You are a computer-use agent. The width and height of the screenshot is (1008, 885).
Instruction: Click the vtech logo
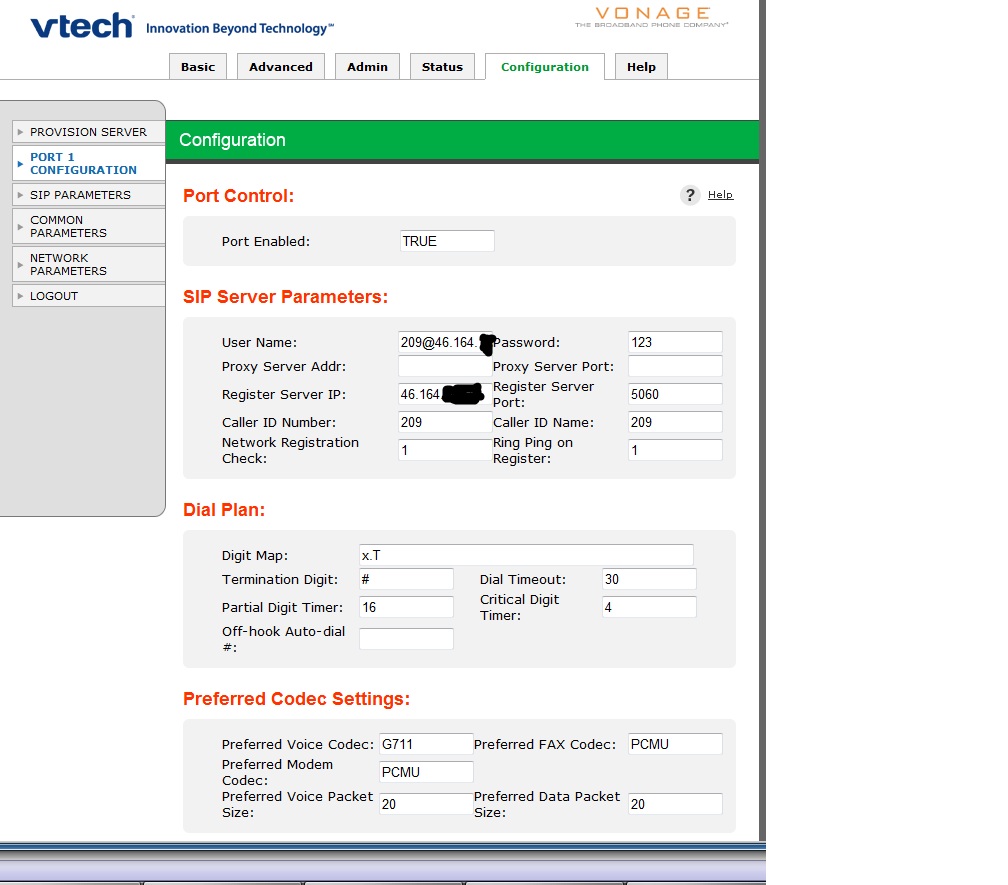click(82, 27)
